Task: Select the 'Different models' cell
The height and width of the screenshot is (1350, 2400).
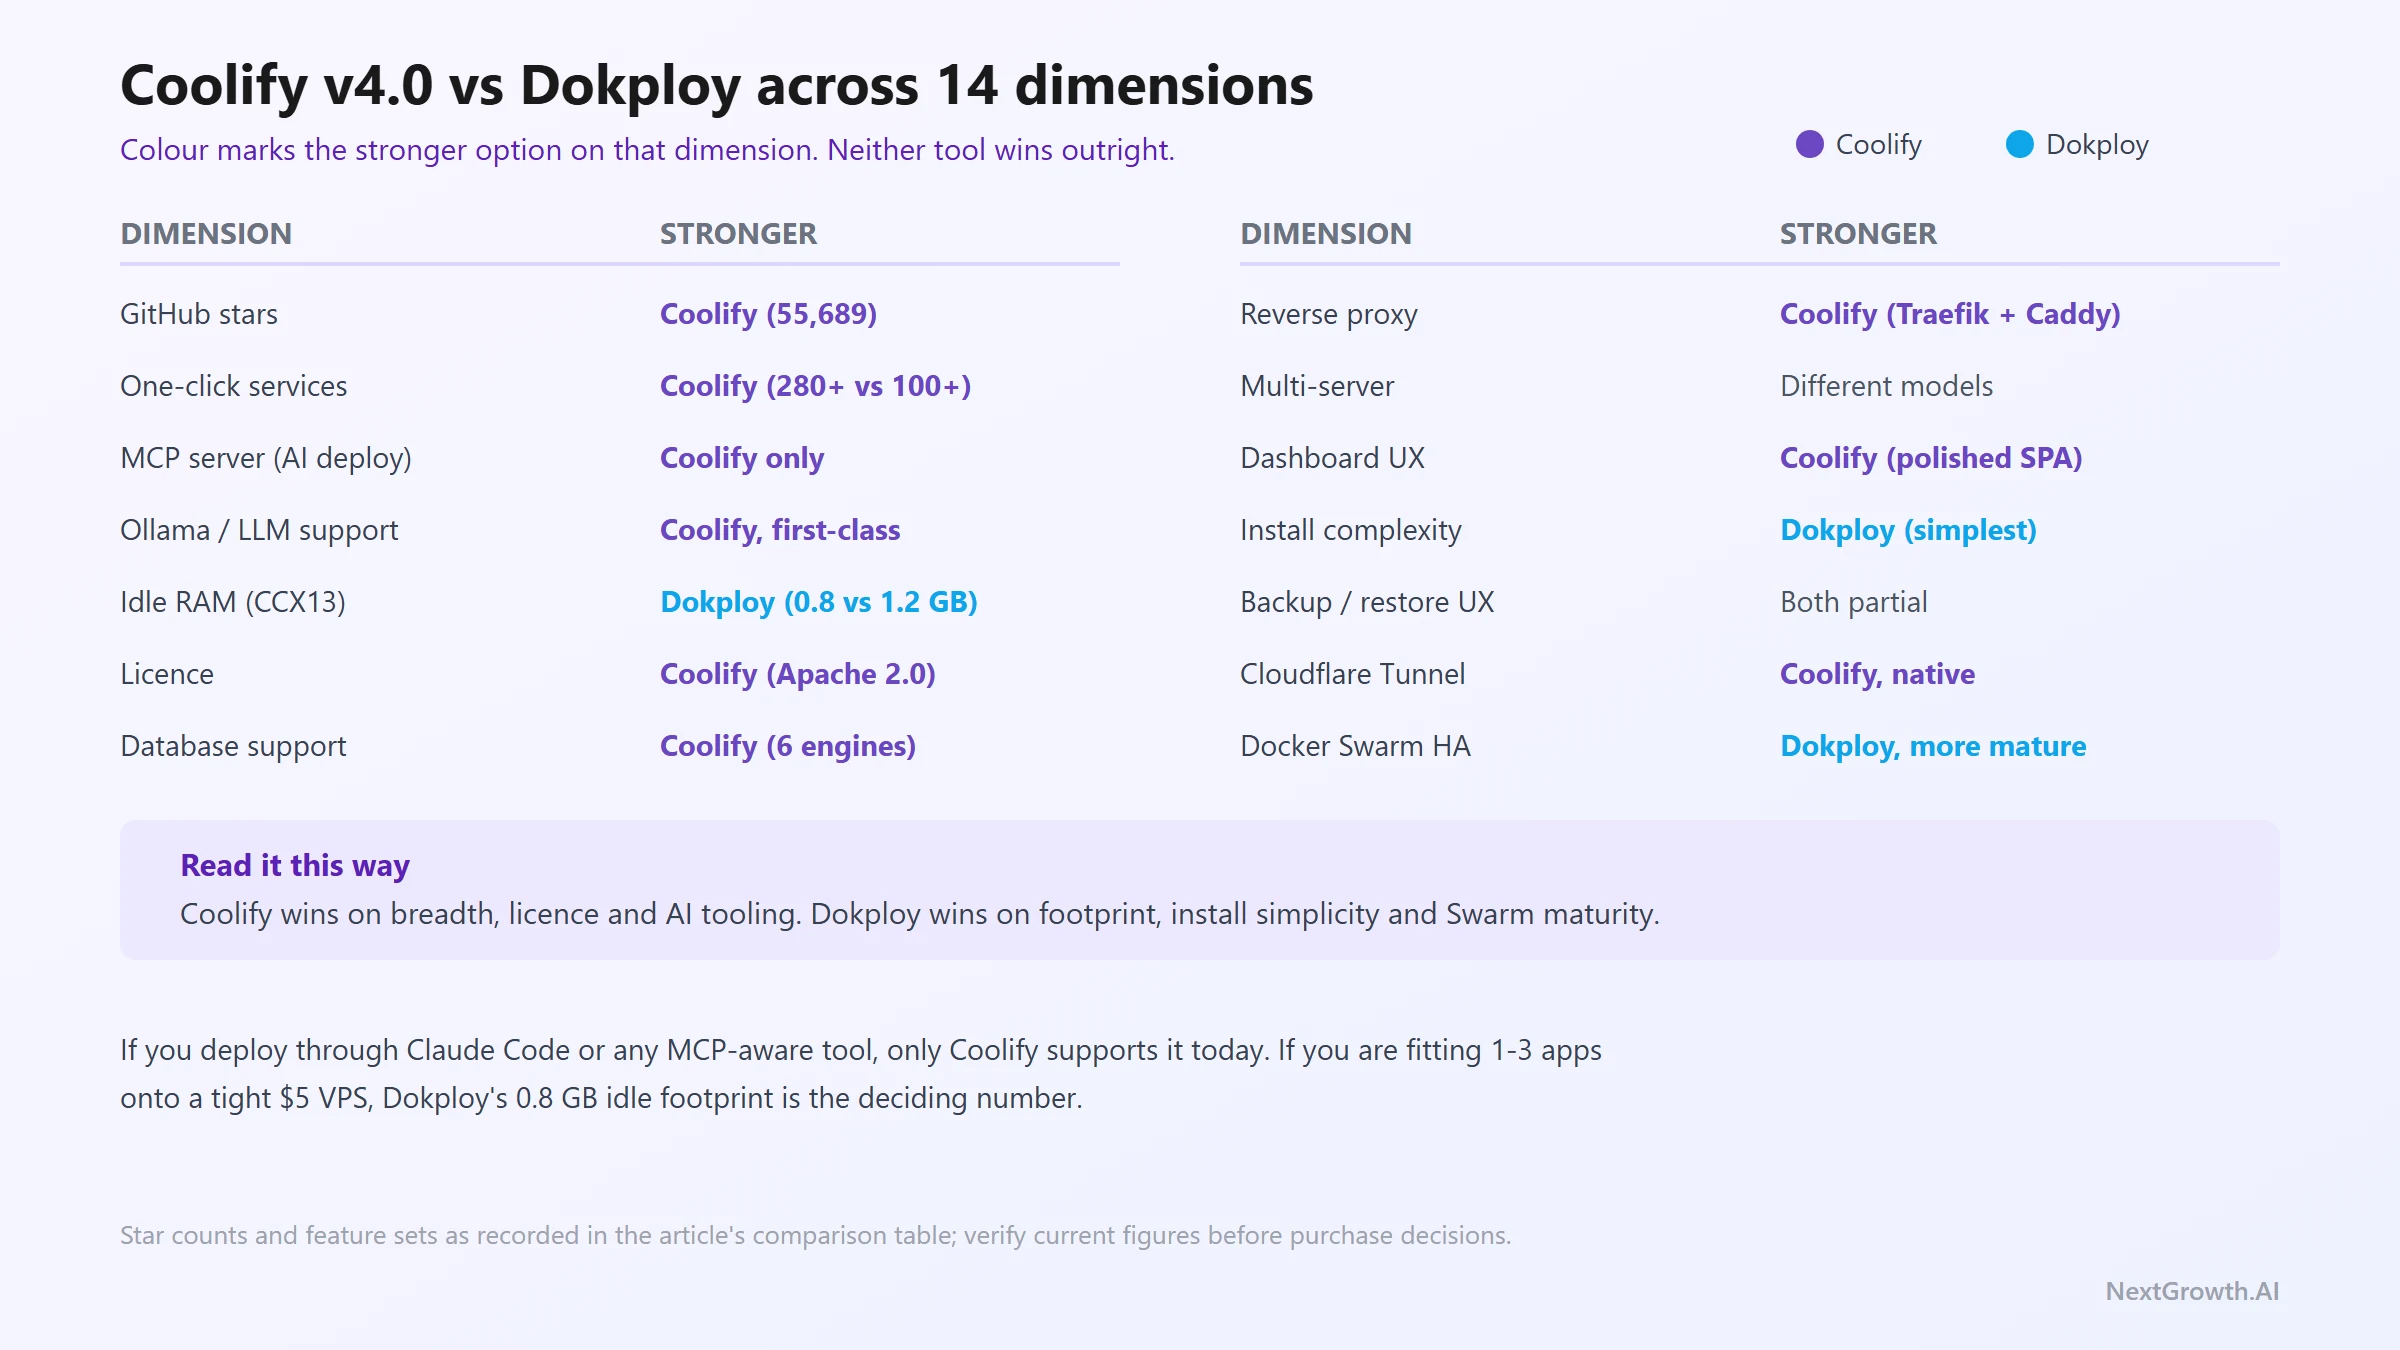Action: [1887, 386]
